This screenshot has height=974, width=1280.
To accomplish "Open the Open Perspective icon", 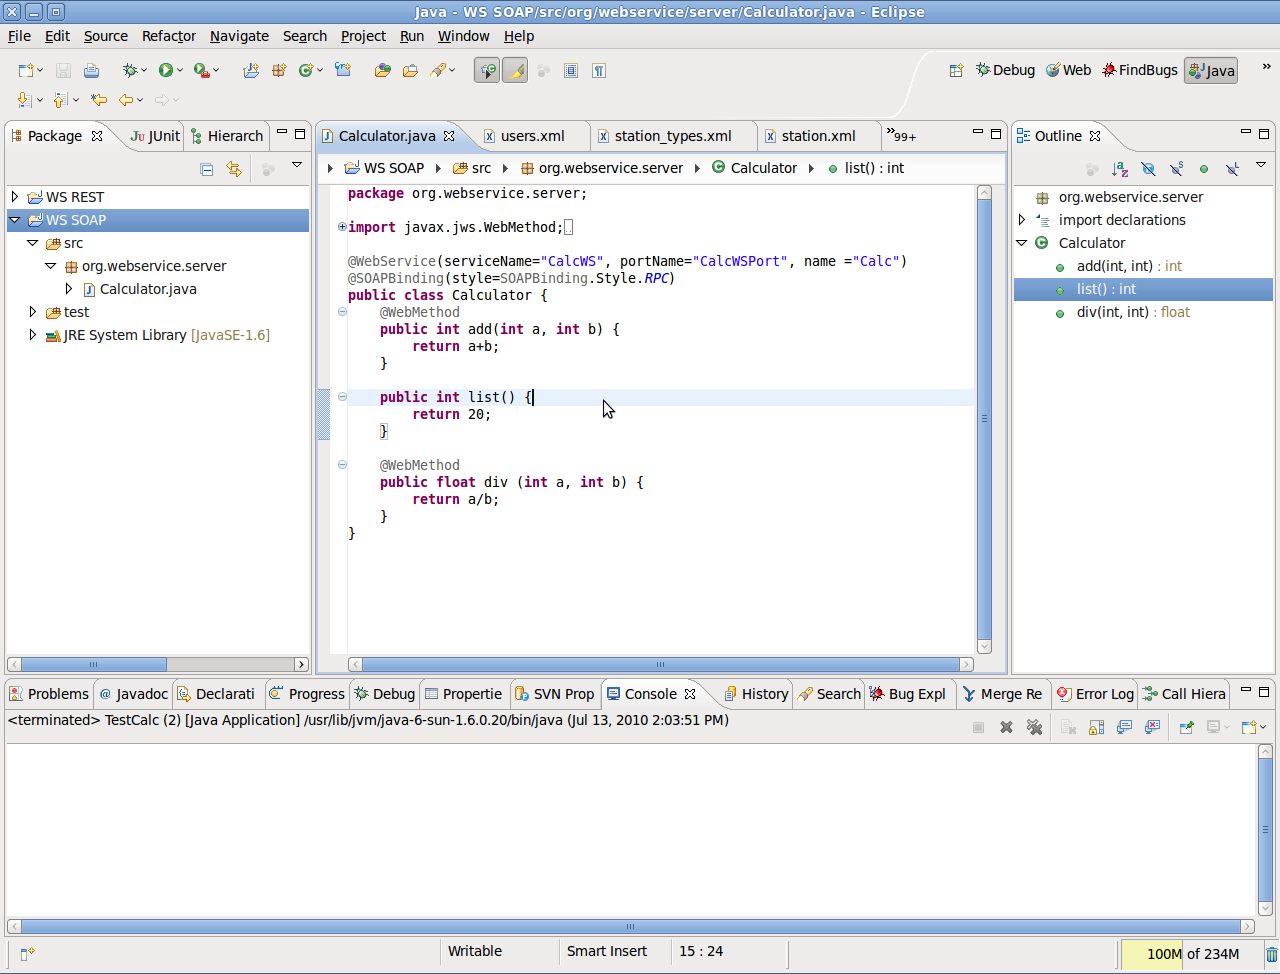I will coord(956,70).
